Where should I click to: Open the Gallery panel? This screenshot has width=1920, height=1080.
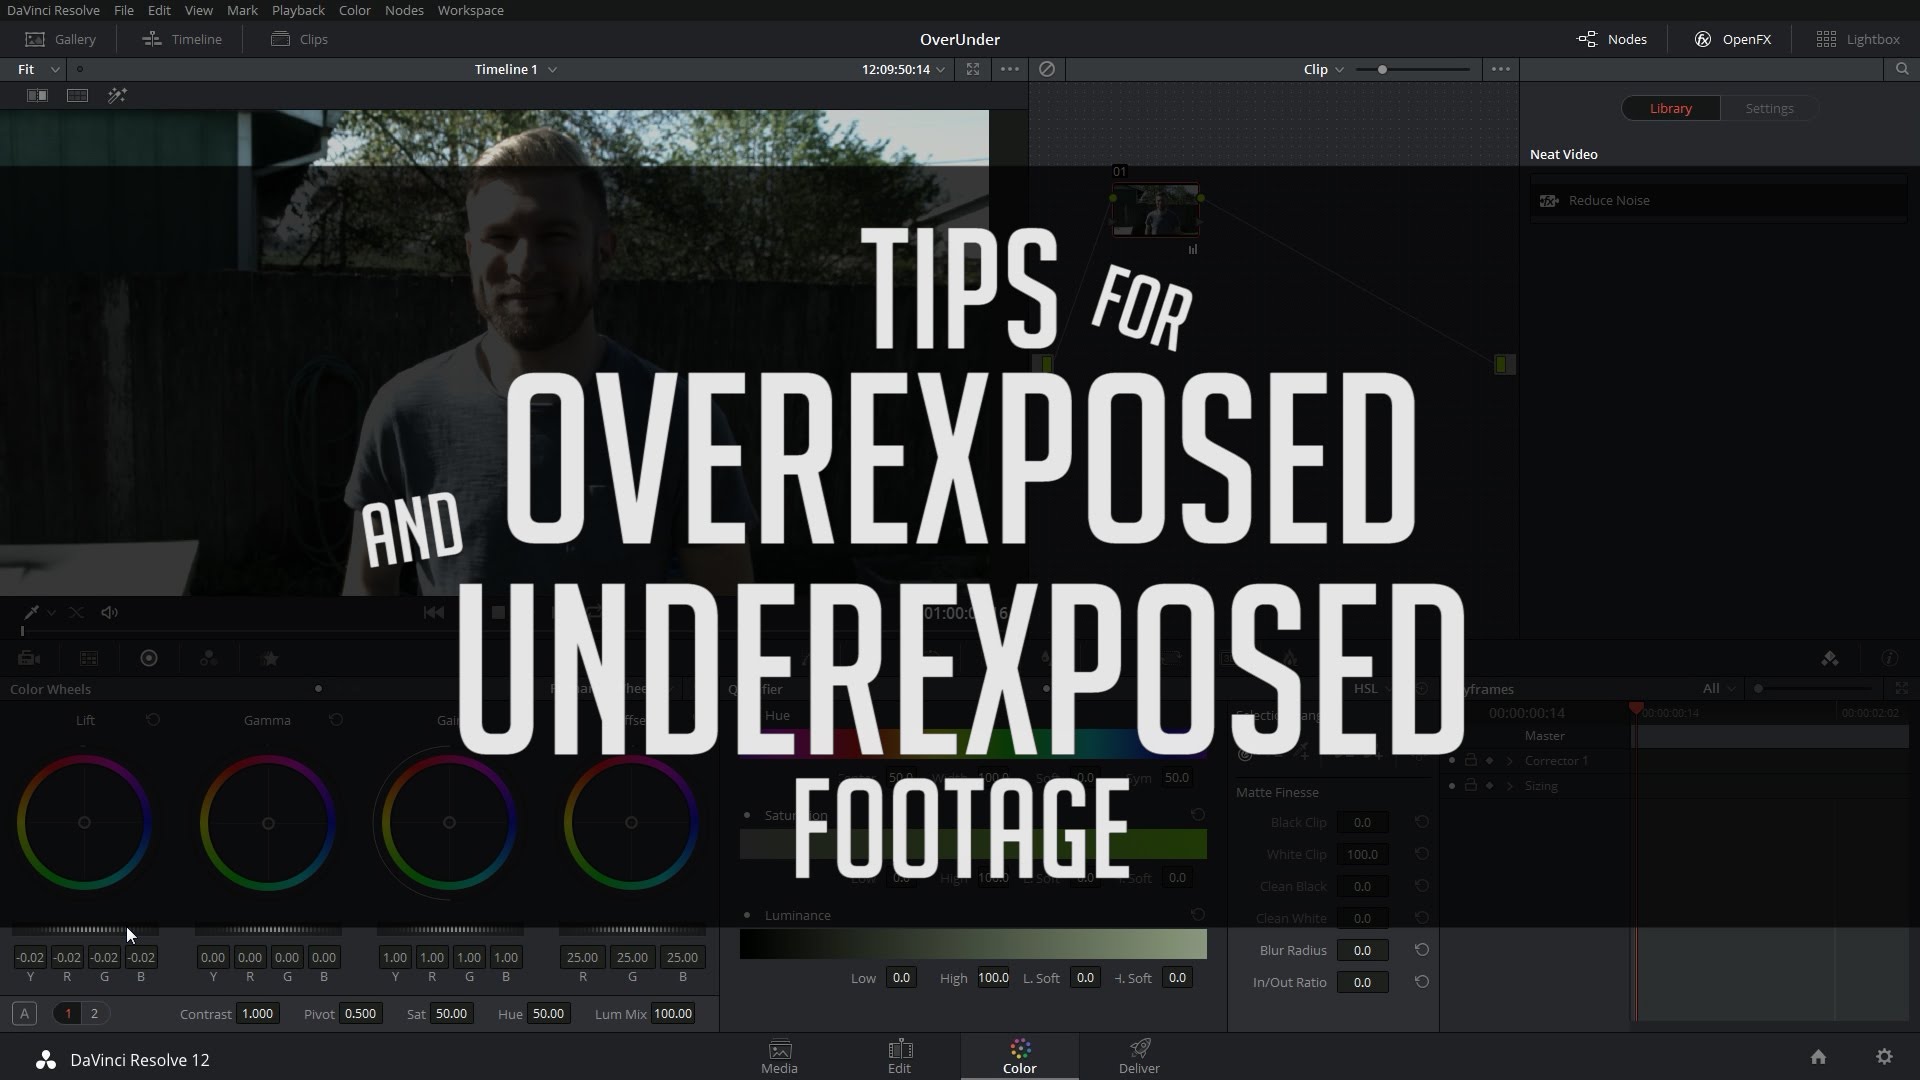pyautogui.click(x=61, y=39)
